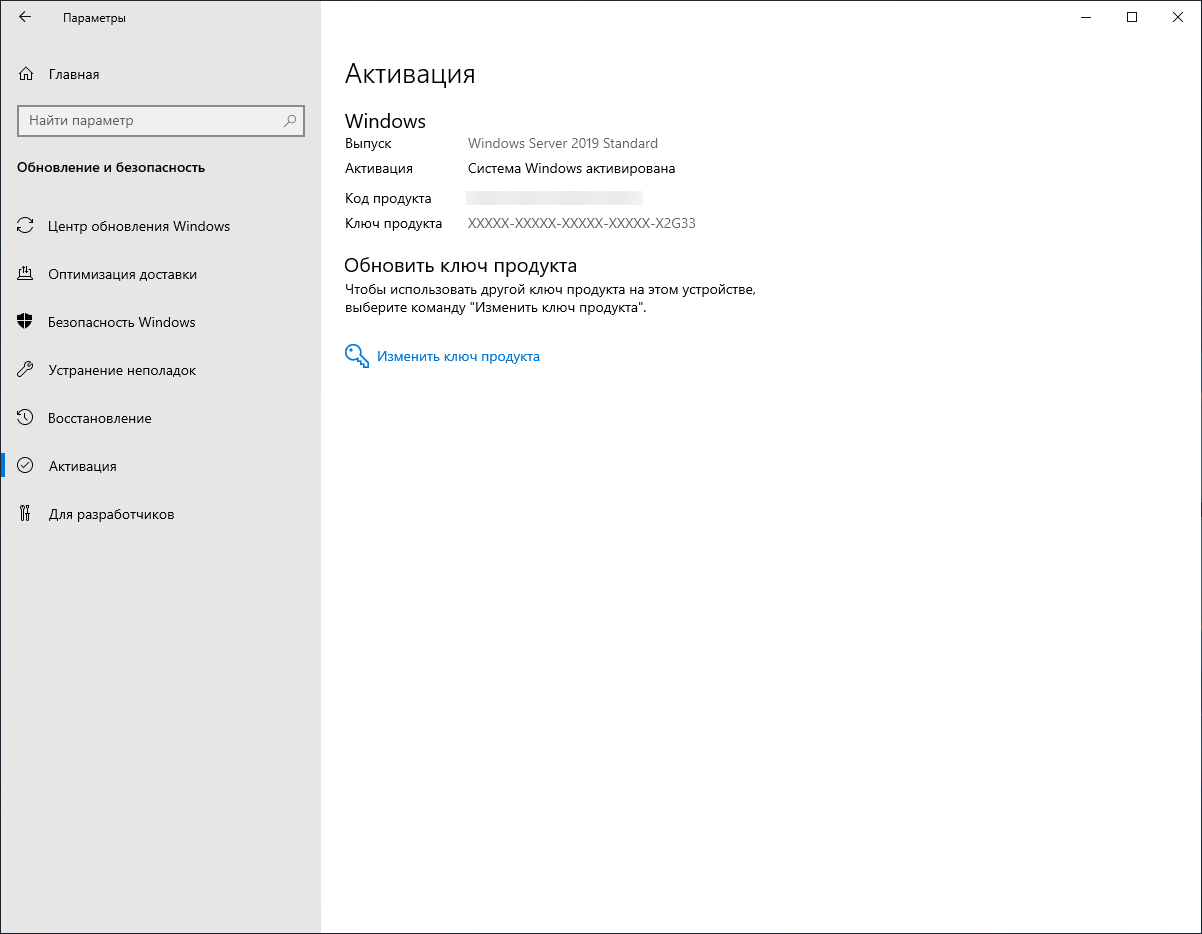Close the Параметры window
The width and height of the screenshot is (1202, 934).
point(1178,17)
